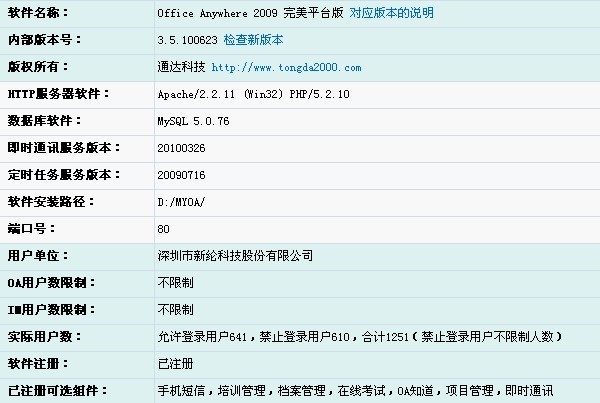Viewport: 600px width, 403px height.
Task: Select 不限制 in the IM用户数限制 row
Action: 176,310
